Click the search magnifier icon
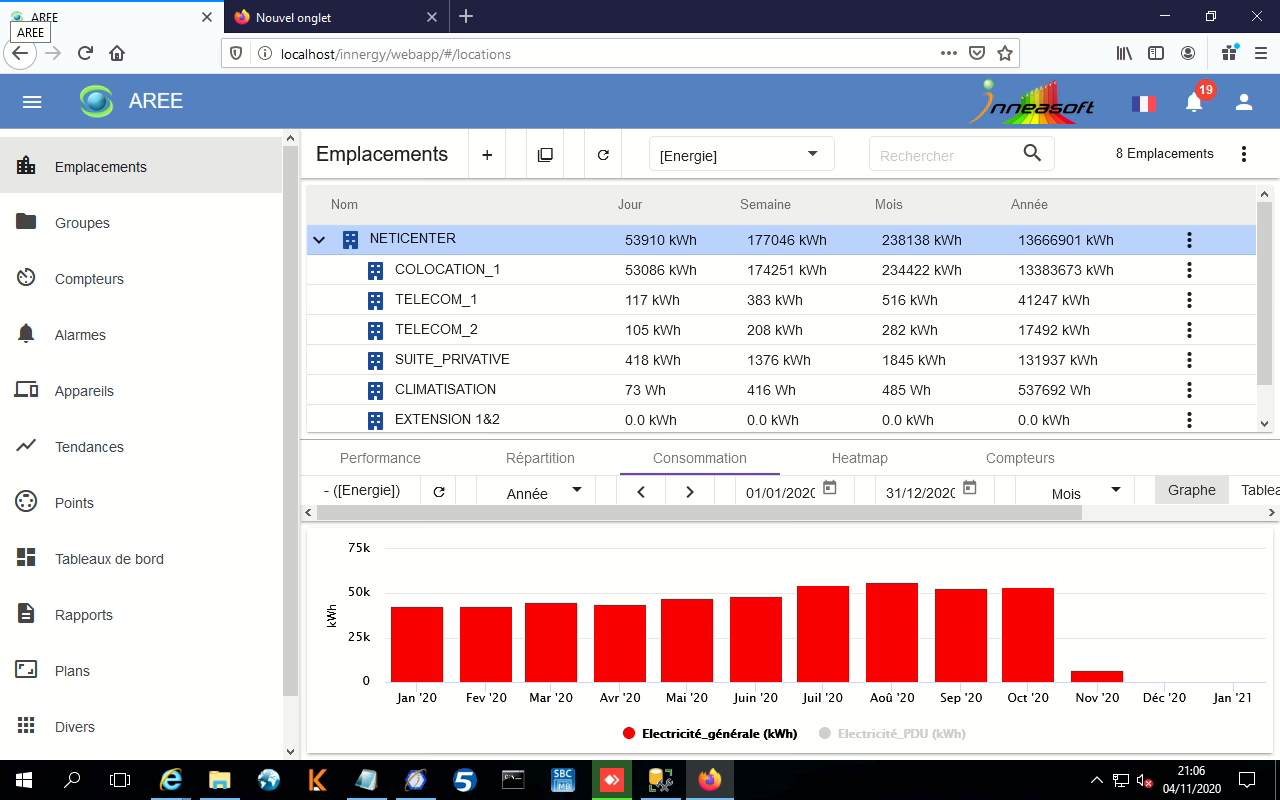1280x800 pixels. pyautogui.click(x=1032, y=153)
